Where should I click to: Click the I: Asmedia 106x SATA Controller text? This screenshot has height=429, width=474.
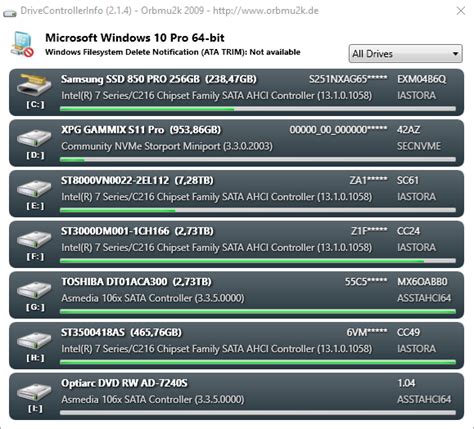pos(152,399)
